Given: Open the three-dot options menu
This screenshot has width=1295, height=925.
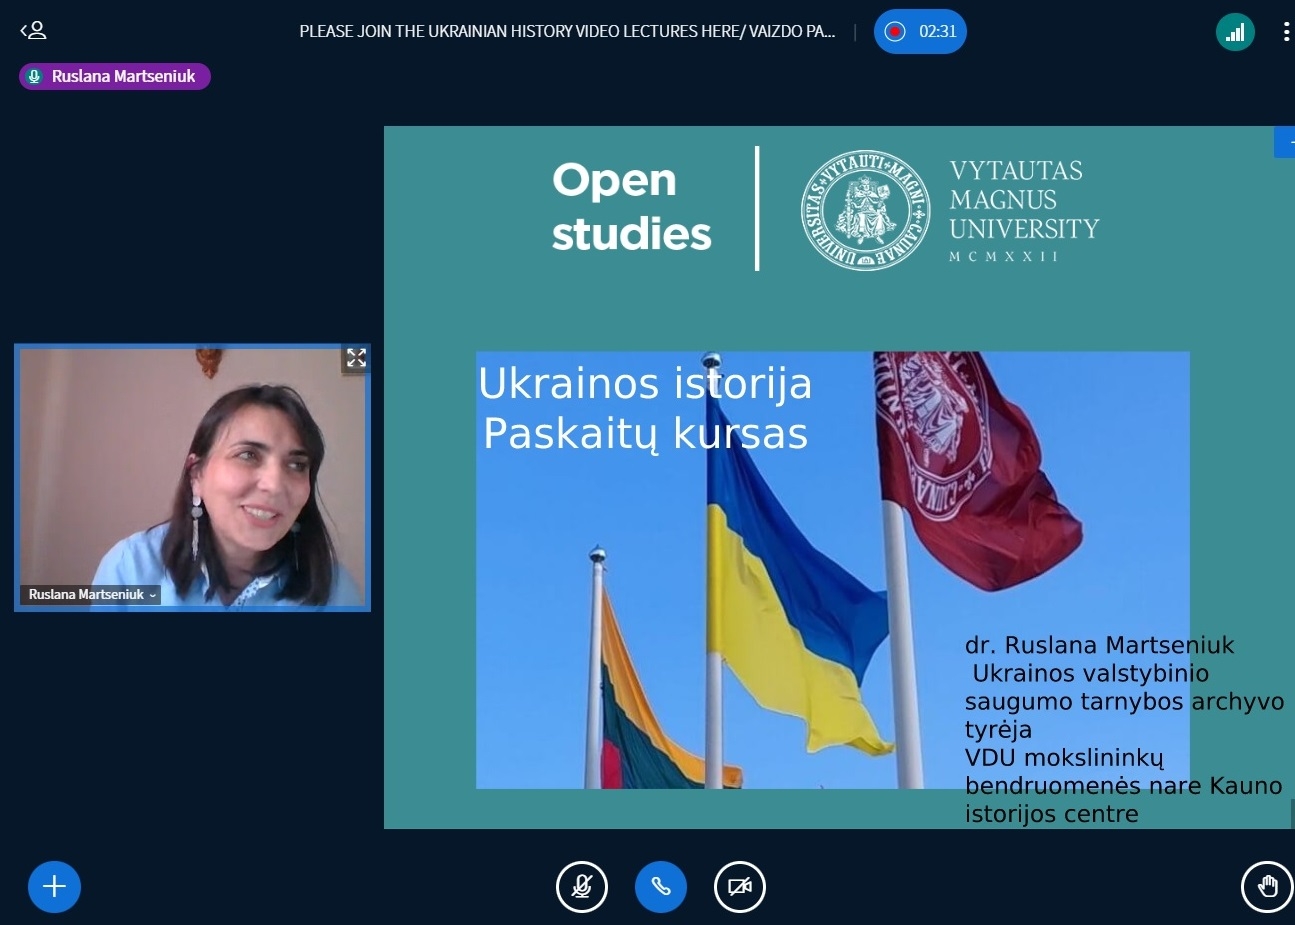Looking at the screenshot, I should tap(1286, 32).
